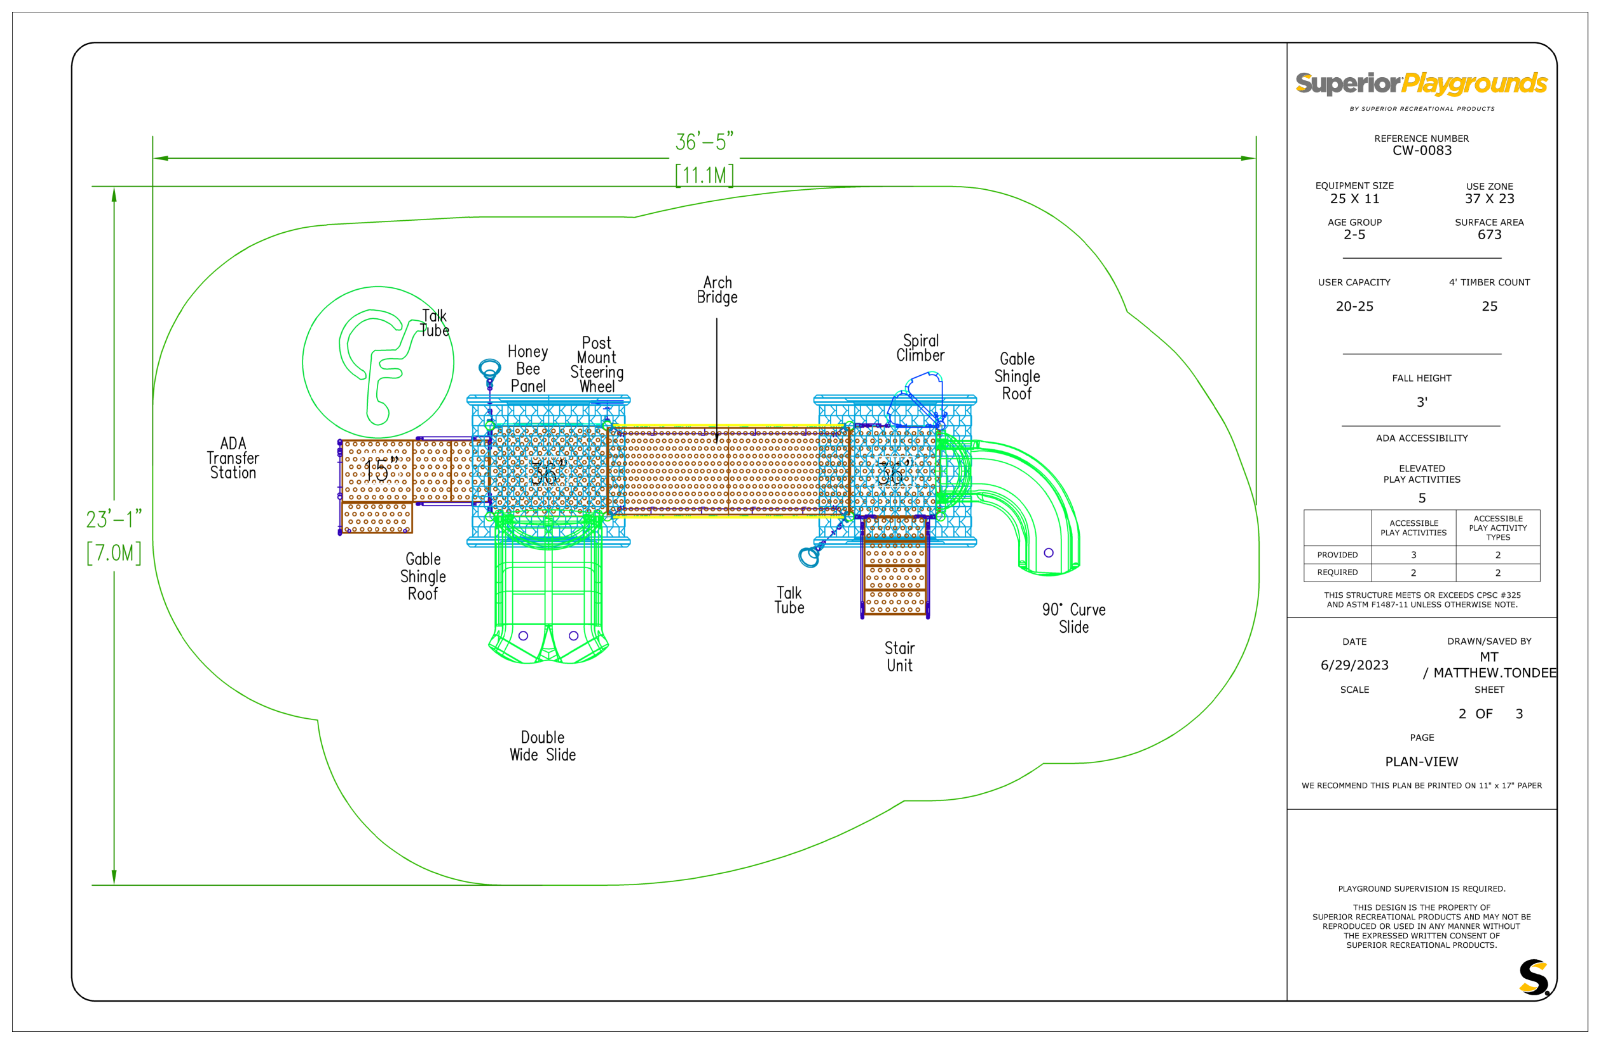Click the Gable Shingle Roof label below transfer station
Screen dimensions: 1613x1044
(423, 576)
